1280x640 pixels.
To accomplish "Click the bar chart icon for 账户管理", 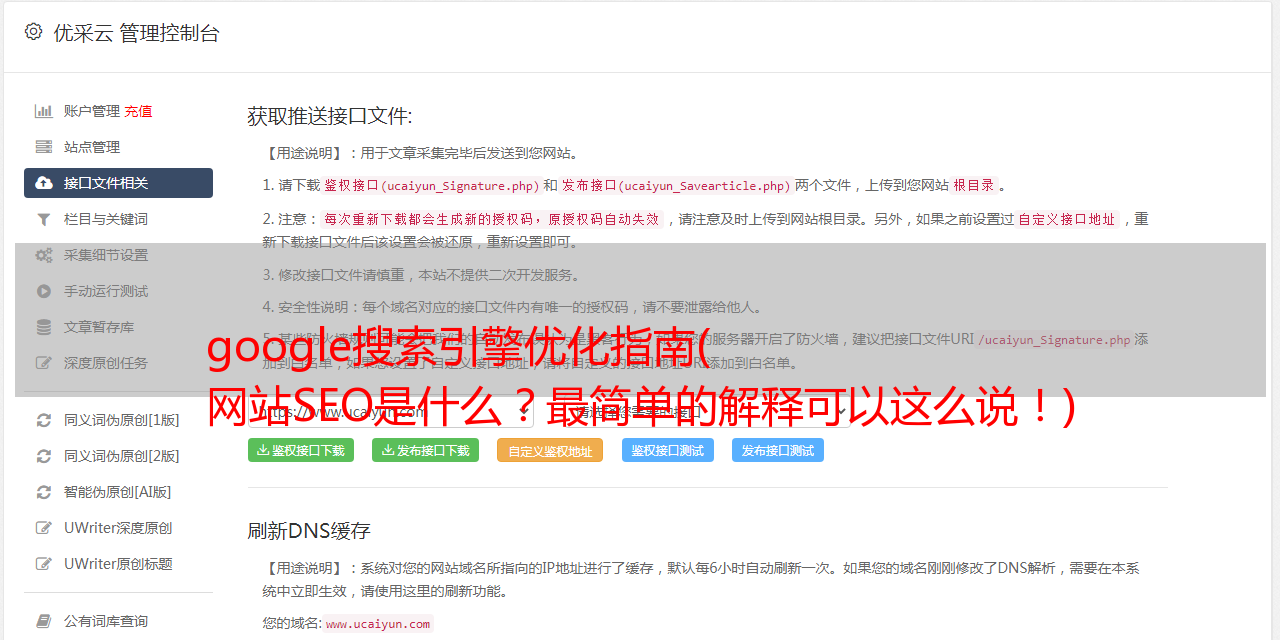I will coord(44,111).
